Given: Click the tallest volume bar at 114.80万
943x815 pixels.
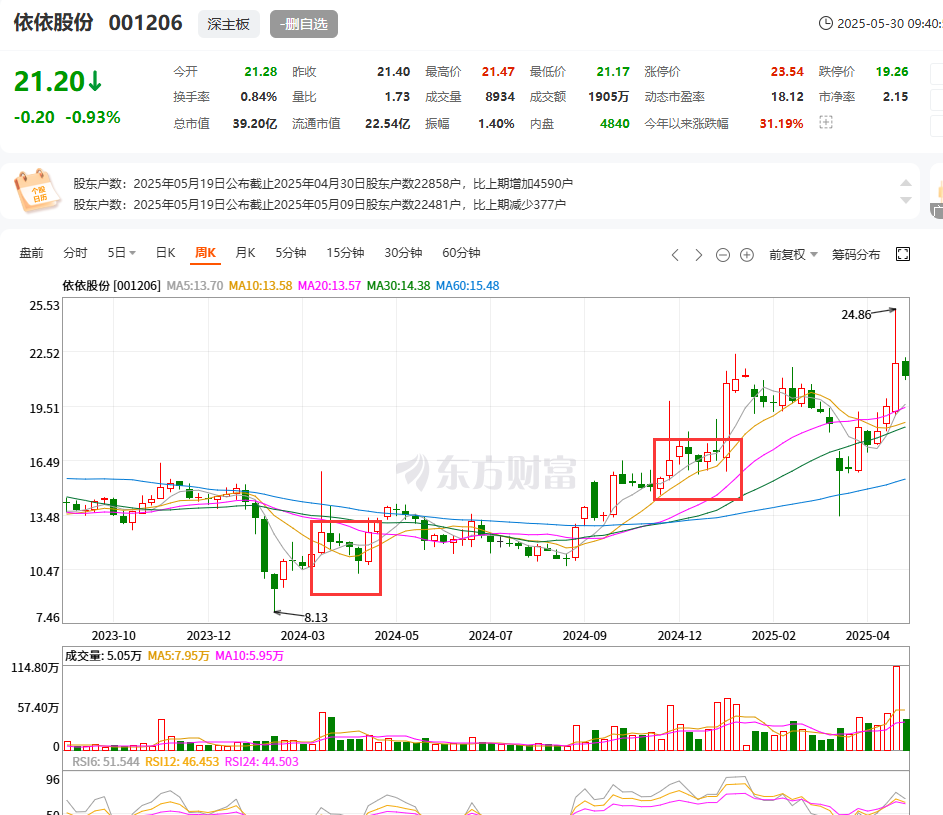Looking at the screenshot, I should (897, 708).
